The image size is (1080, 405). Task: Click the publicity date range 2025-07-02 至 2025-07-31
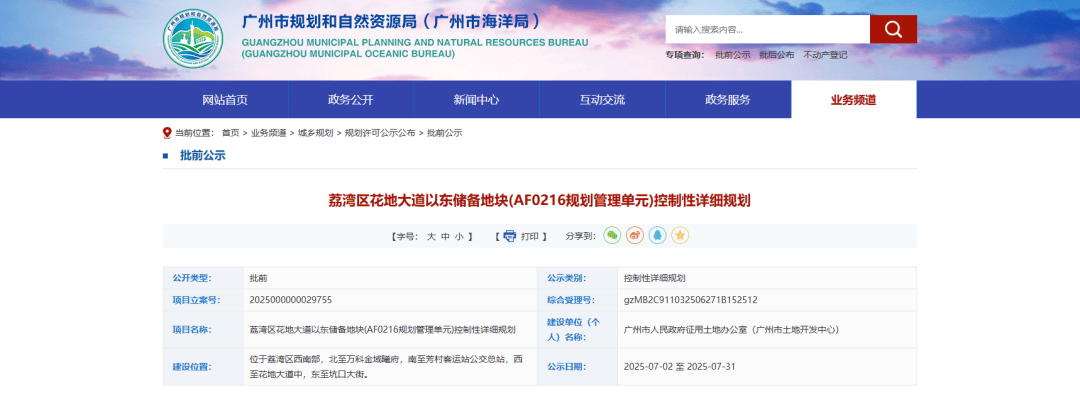click(x=680, y=366)
